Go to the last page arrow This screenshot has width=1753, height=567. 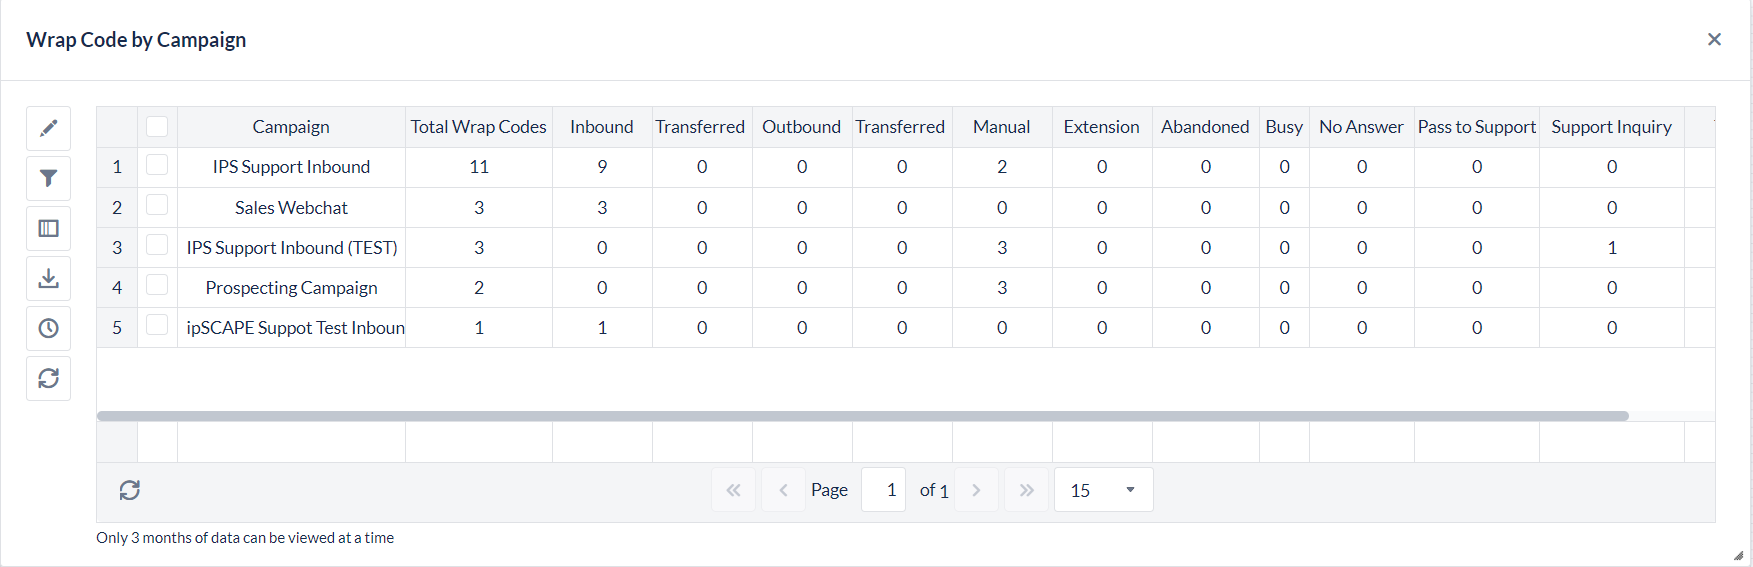(x=1026, y=490)
